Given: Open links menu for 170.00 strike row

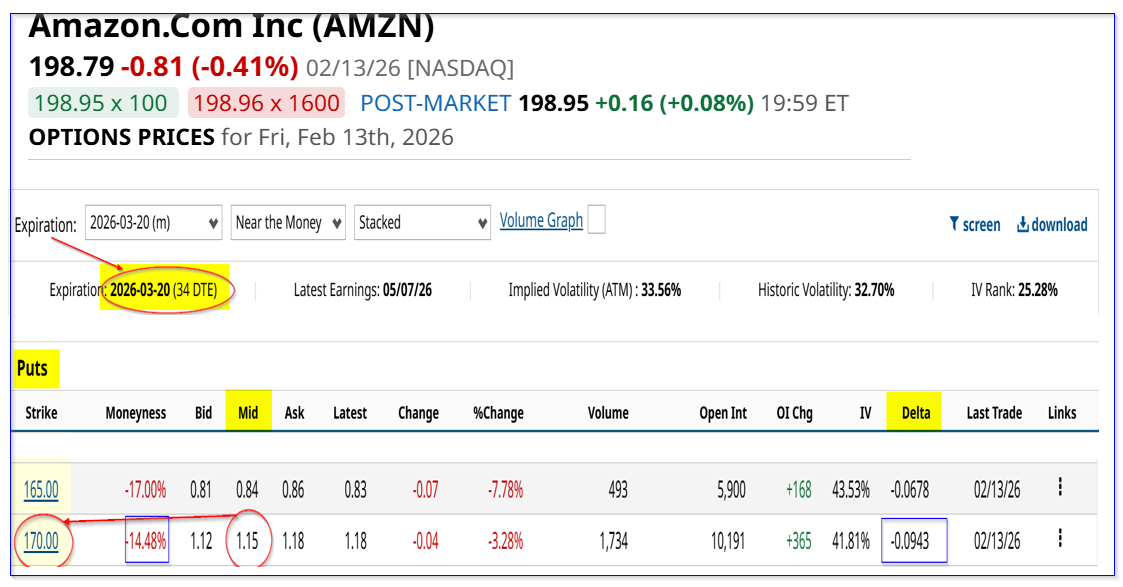Looking at the screenshot, I should tap(1060, 538).
